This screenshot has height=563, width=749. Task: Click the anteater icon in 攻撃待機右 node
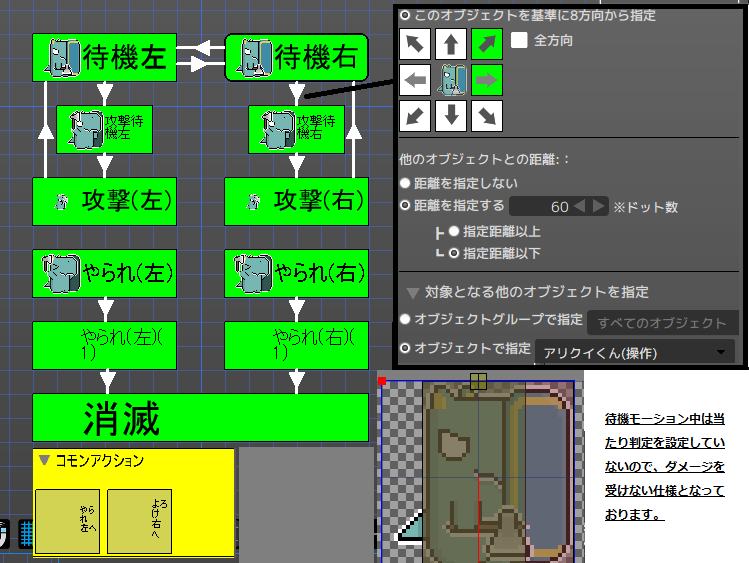[x=278, y=130]
